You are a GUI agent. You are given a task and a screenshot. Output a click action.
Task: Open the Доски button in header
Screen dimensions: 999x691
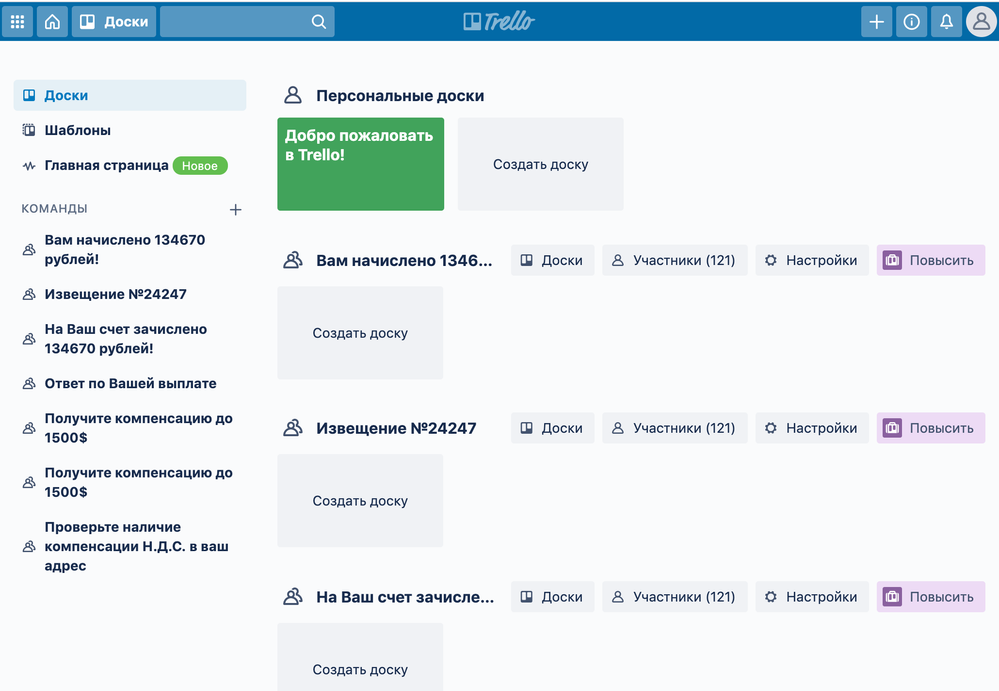(x=114, y=22)
